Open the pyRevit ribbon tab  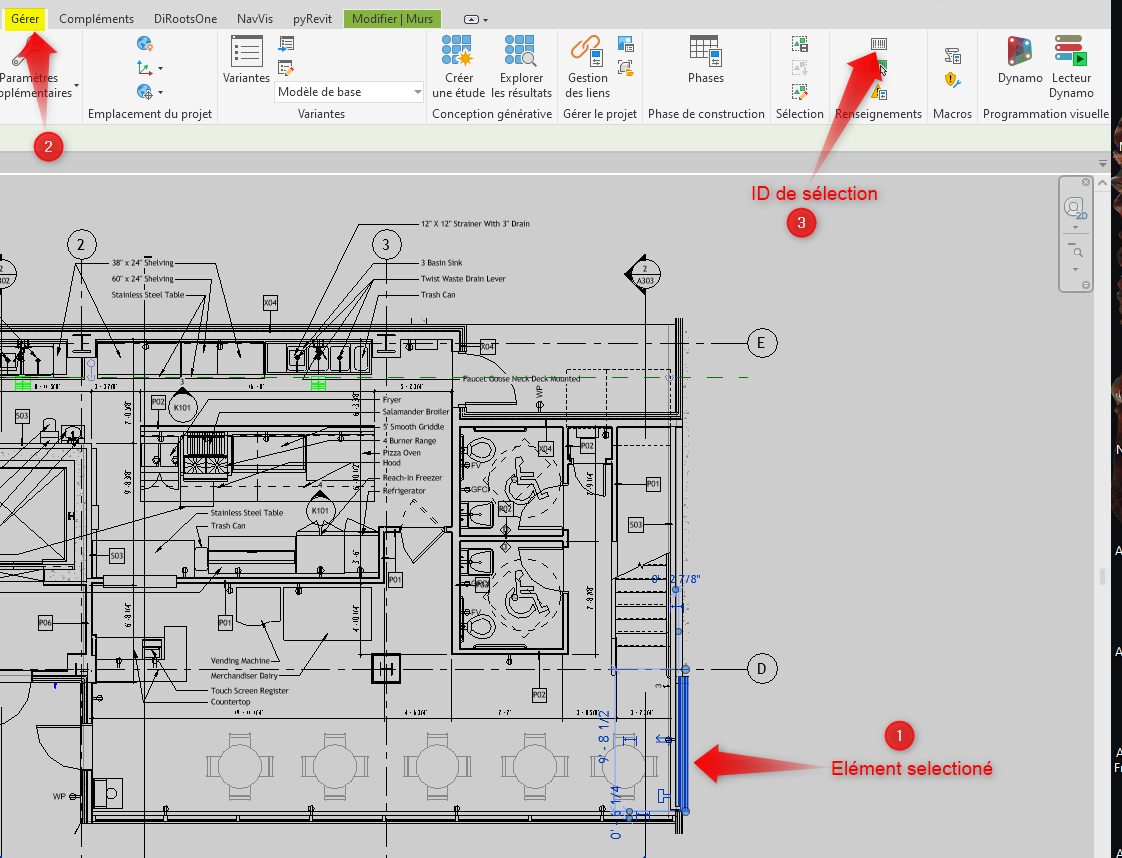click(313, 19)
